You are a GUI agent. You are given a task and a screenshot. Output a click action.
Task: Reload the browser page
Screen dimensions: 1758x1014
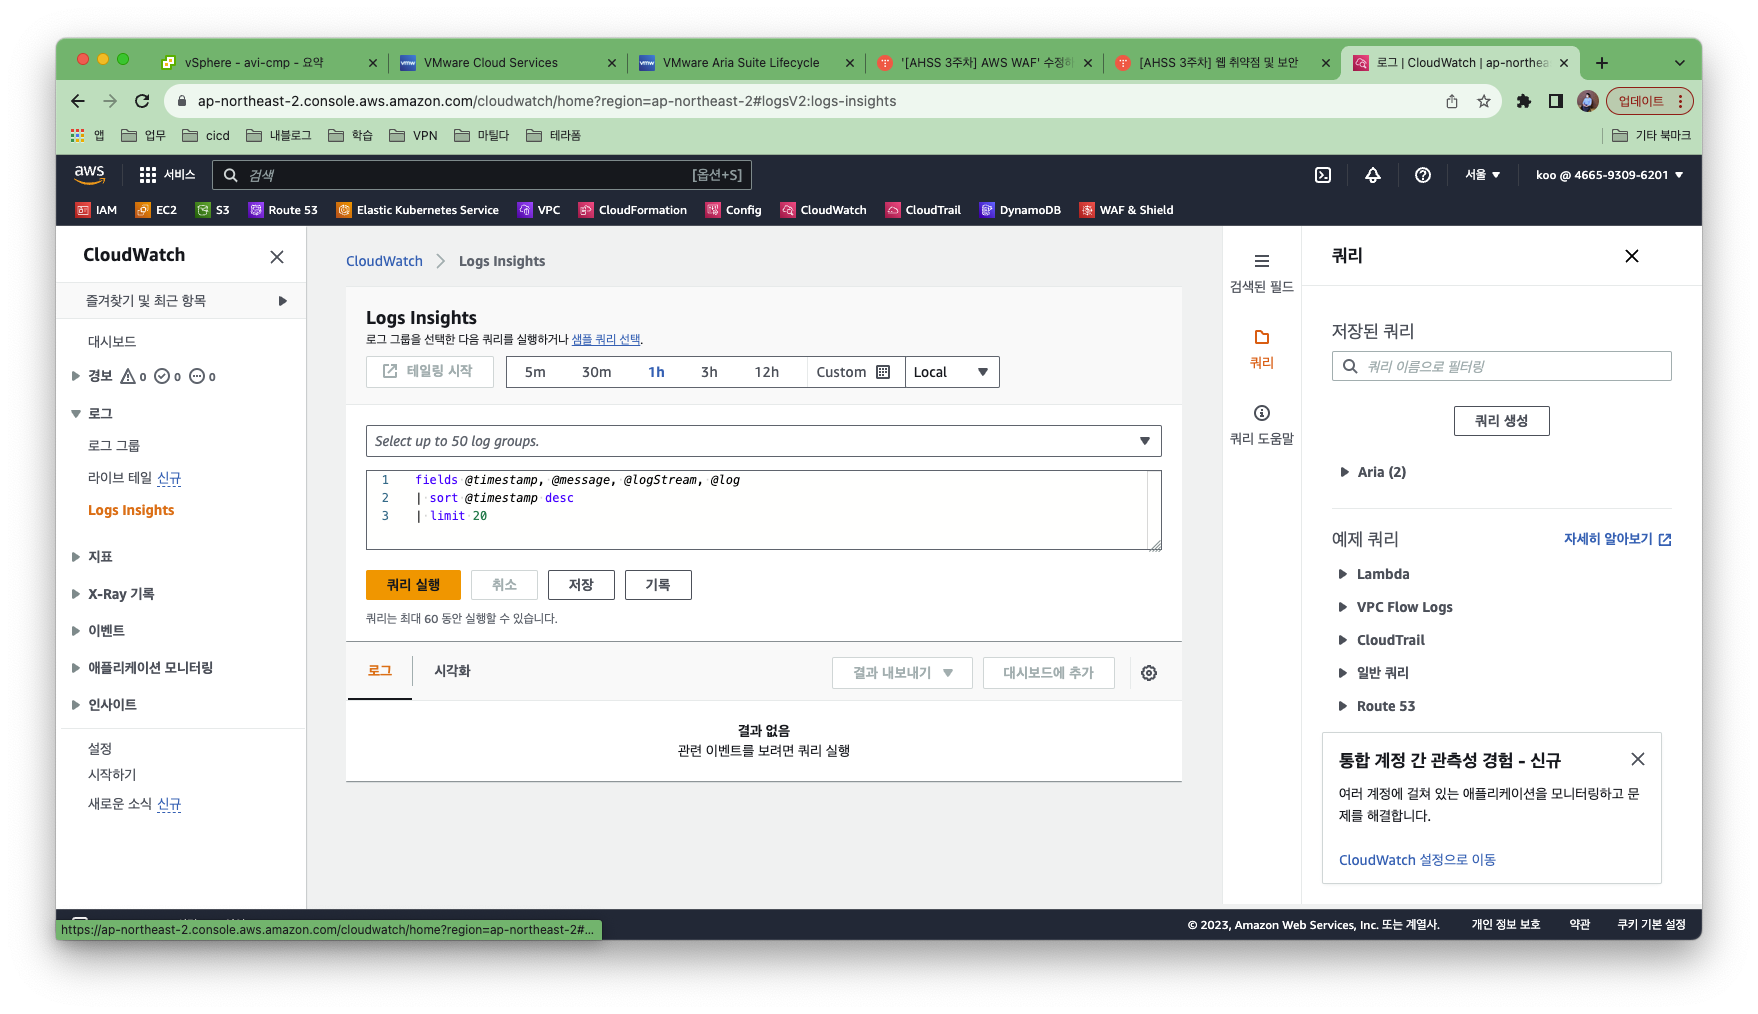click(x=142, y=101)
